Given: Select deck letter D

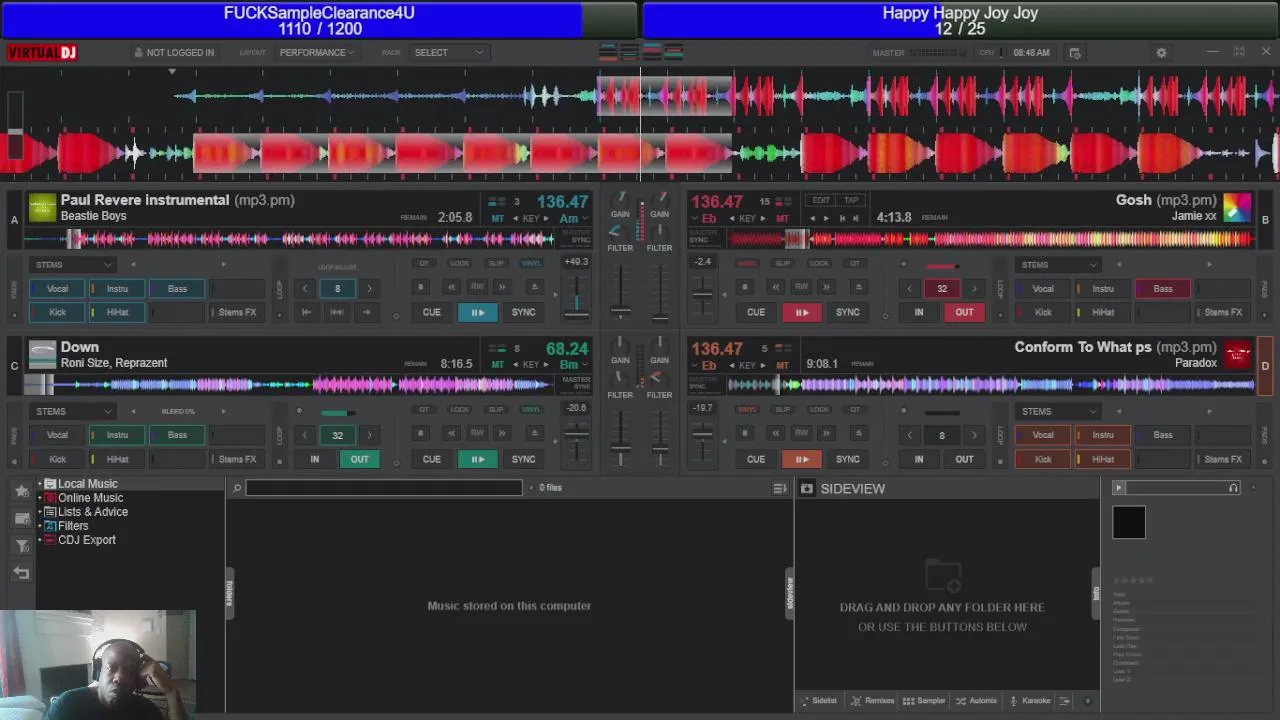Looking at the screenshot, I should click(x=1265, y=366).
